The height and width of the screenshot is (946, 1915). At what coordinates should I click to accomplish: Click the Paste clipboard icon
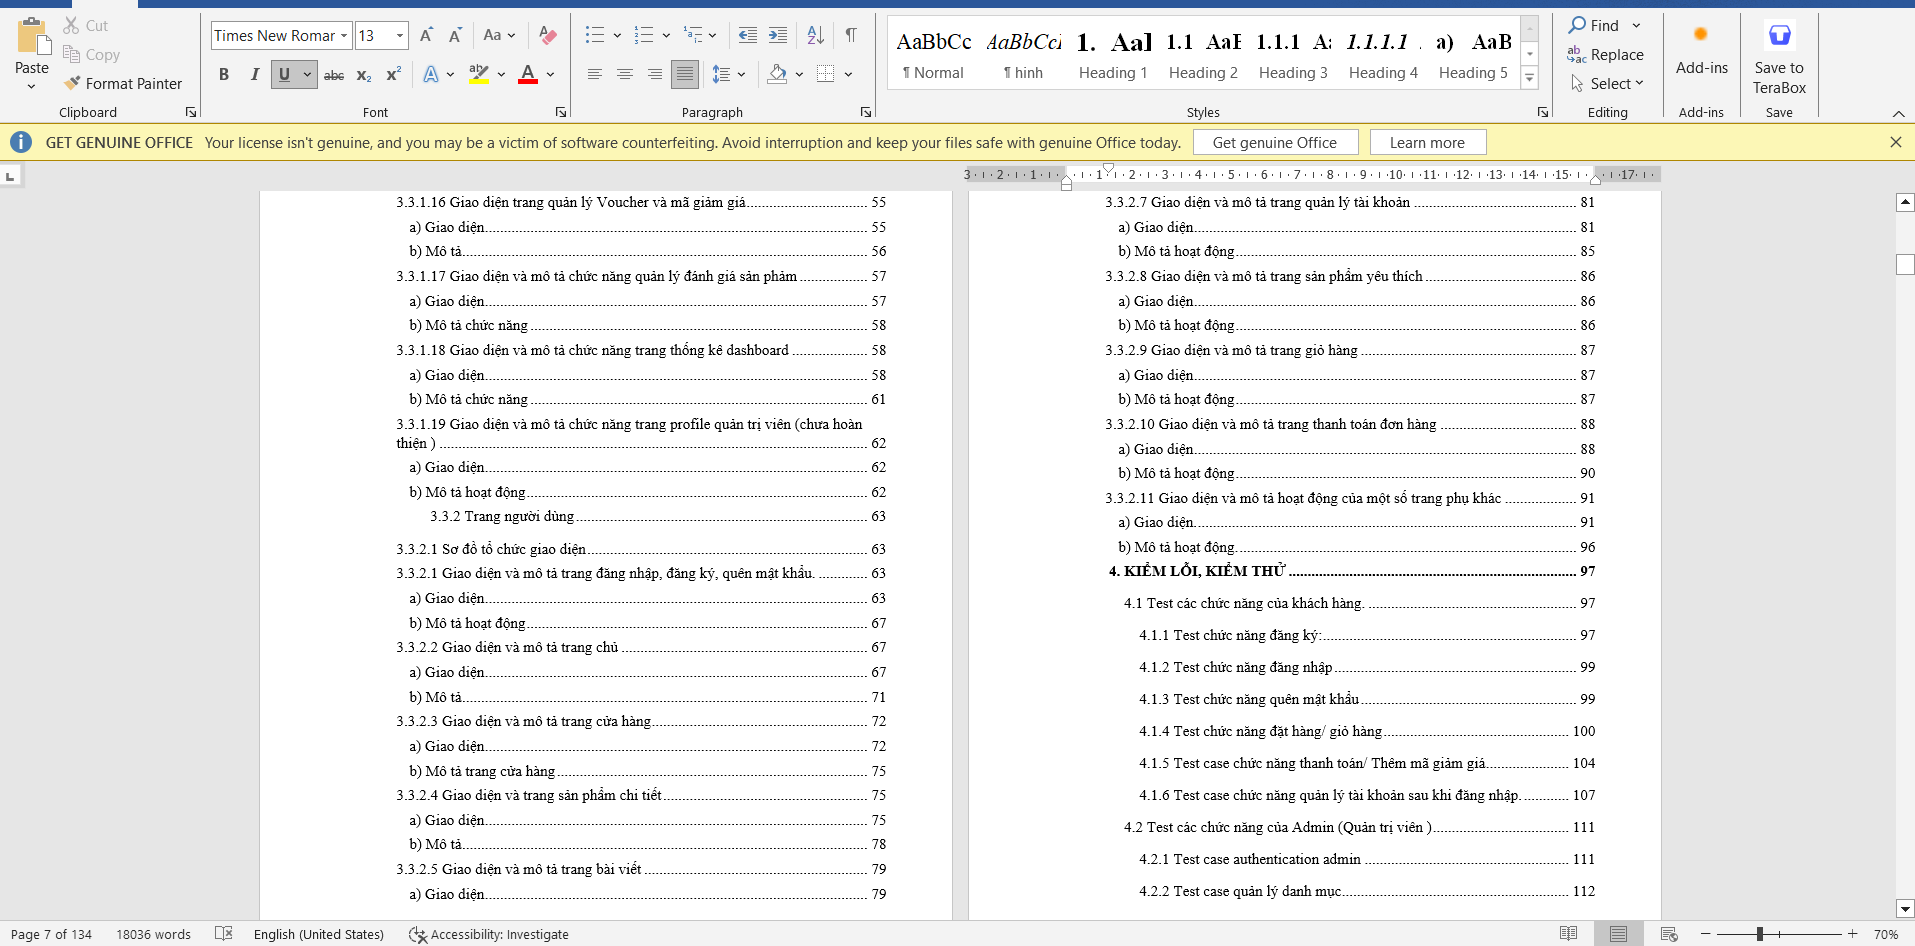[x=32, y=37]
